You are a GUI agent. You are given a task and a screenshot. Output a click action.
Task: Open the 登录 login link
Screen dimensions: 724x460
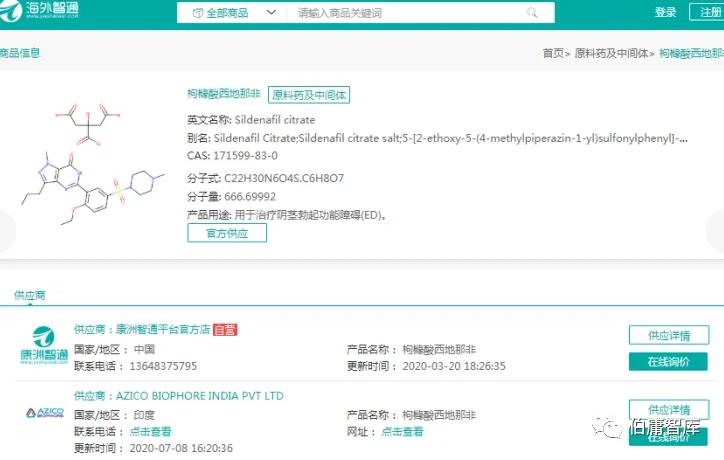(x=665, y=12)
